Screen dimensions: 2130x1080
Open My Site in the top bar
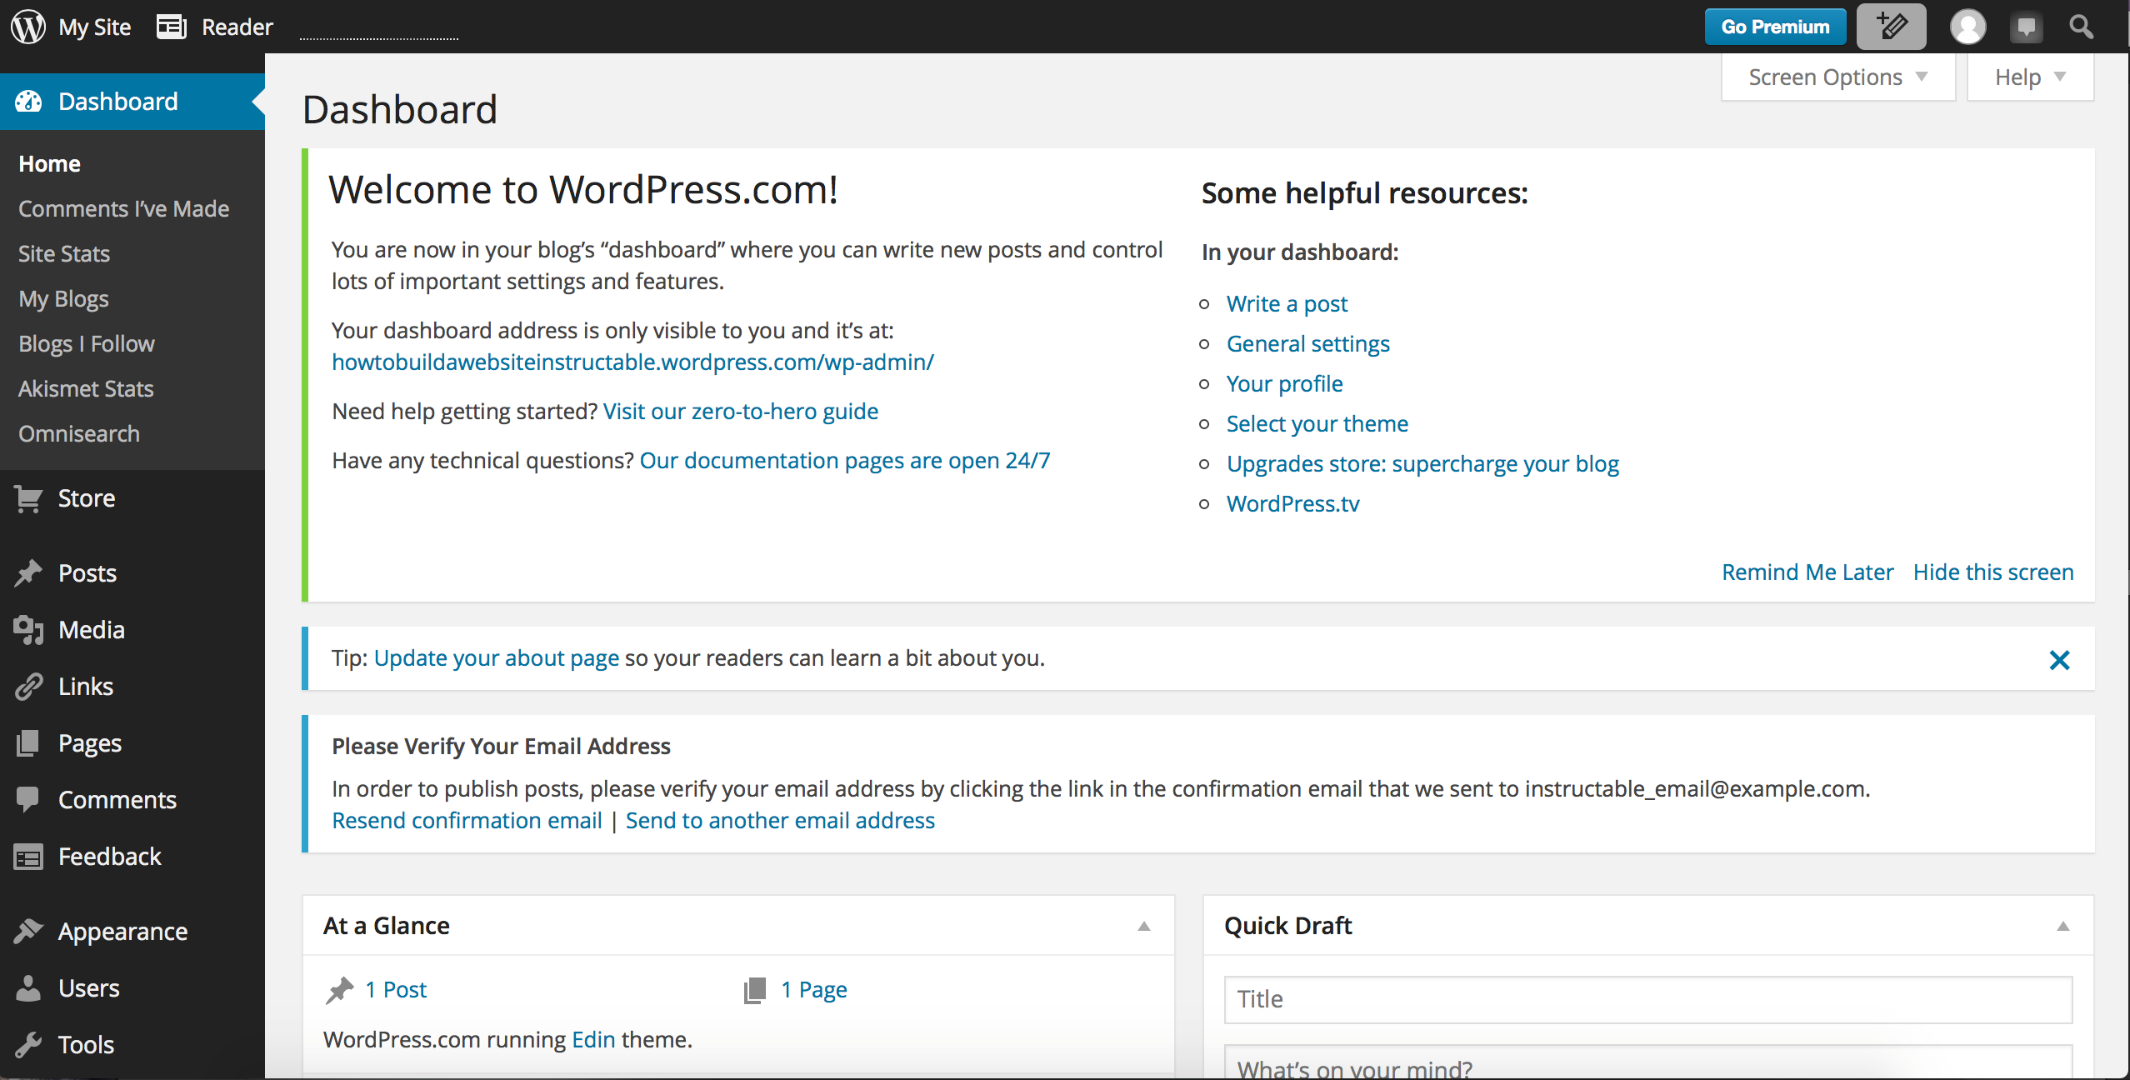[x=95, y=27]
